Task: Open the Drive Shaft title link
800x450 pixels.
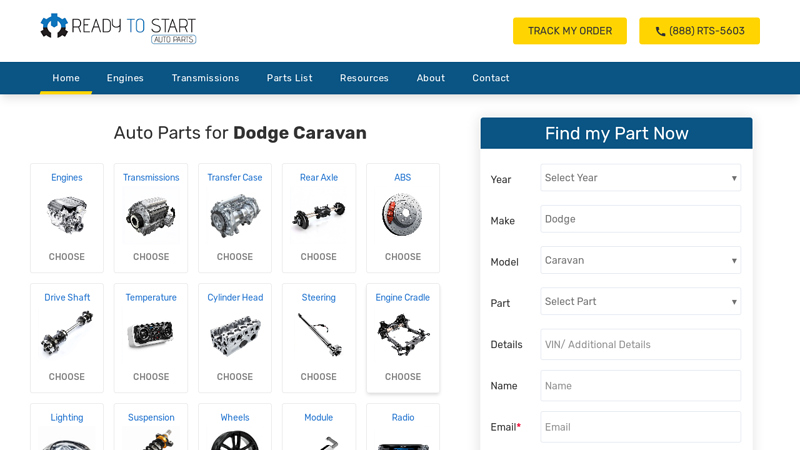Action: [x=67, y=297]
